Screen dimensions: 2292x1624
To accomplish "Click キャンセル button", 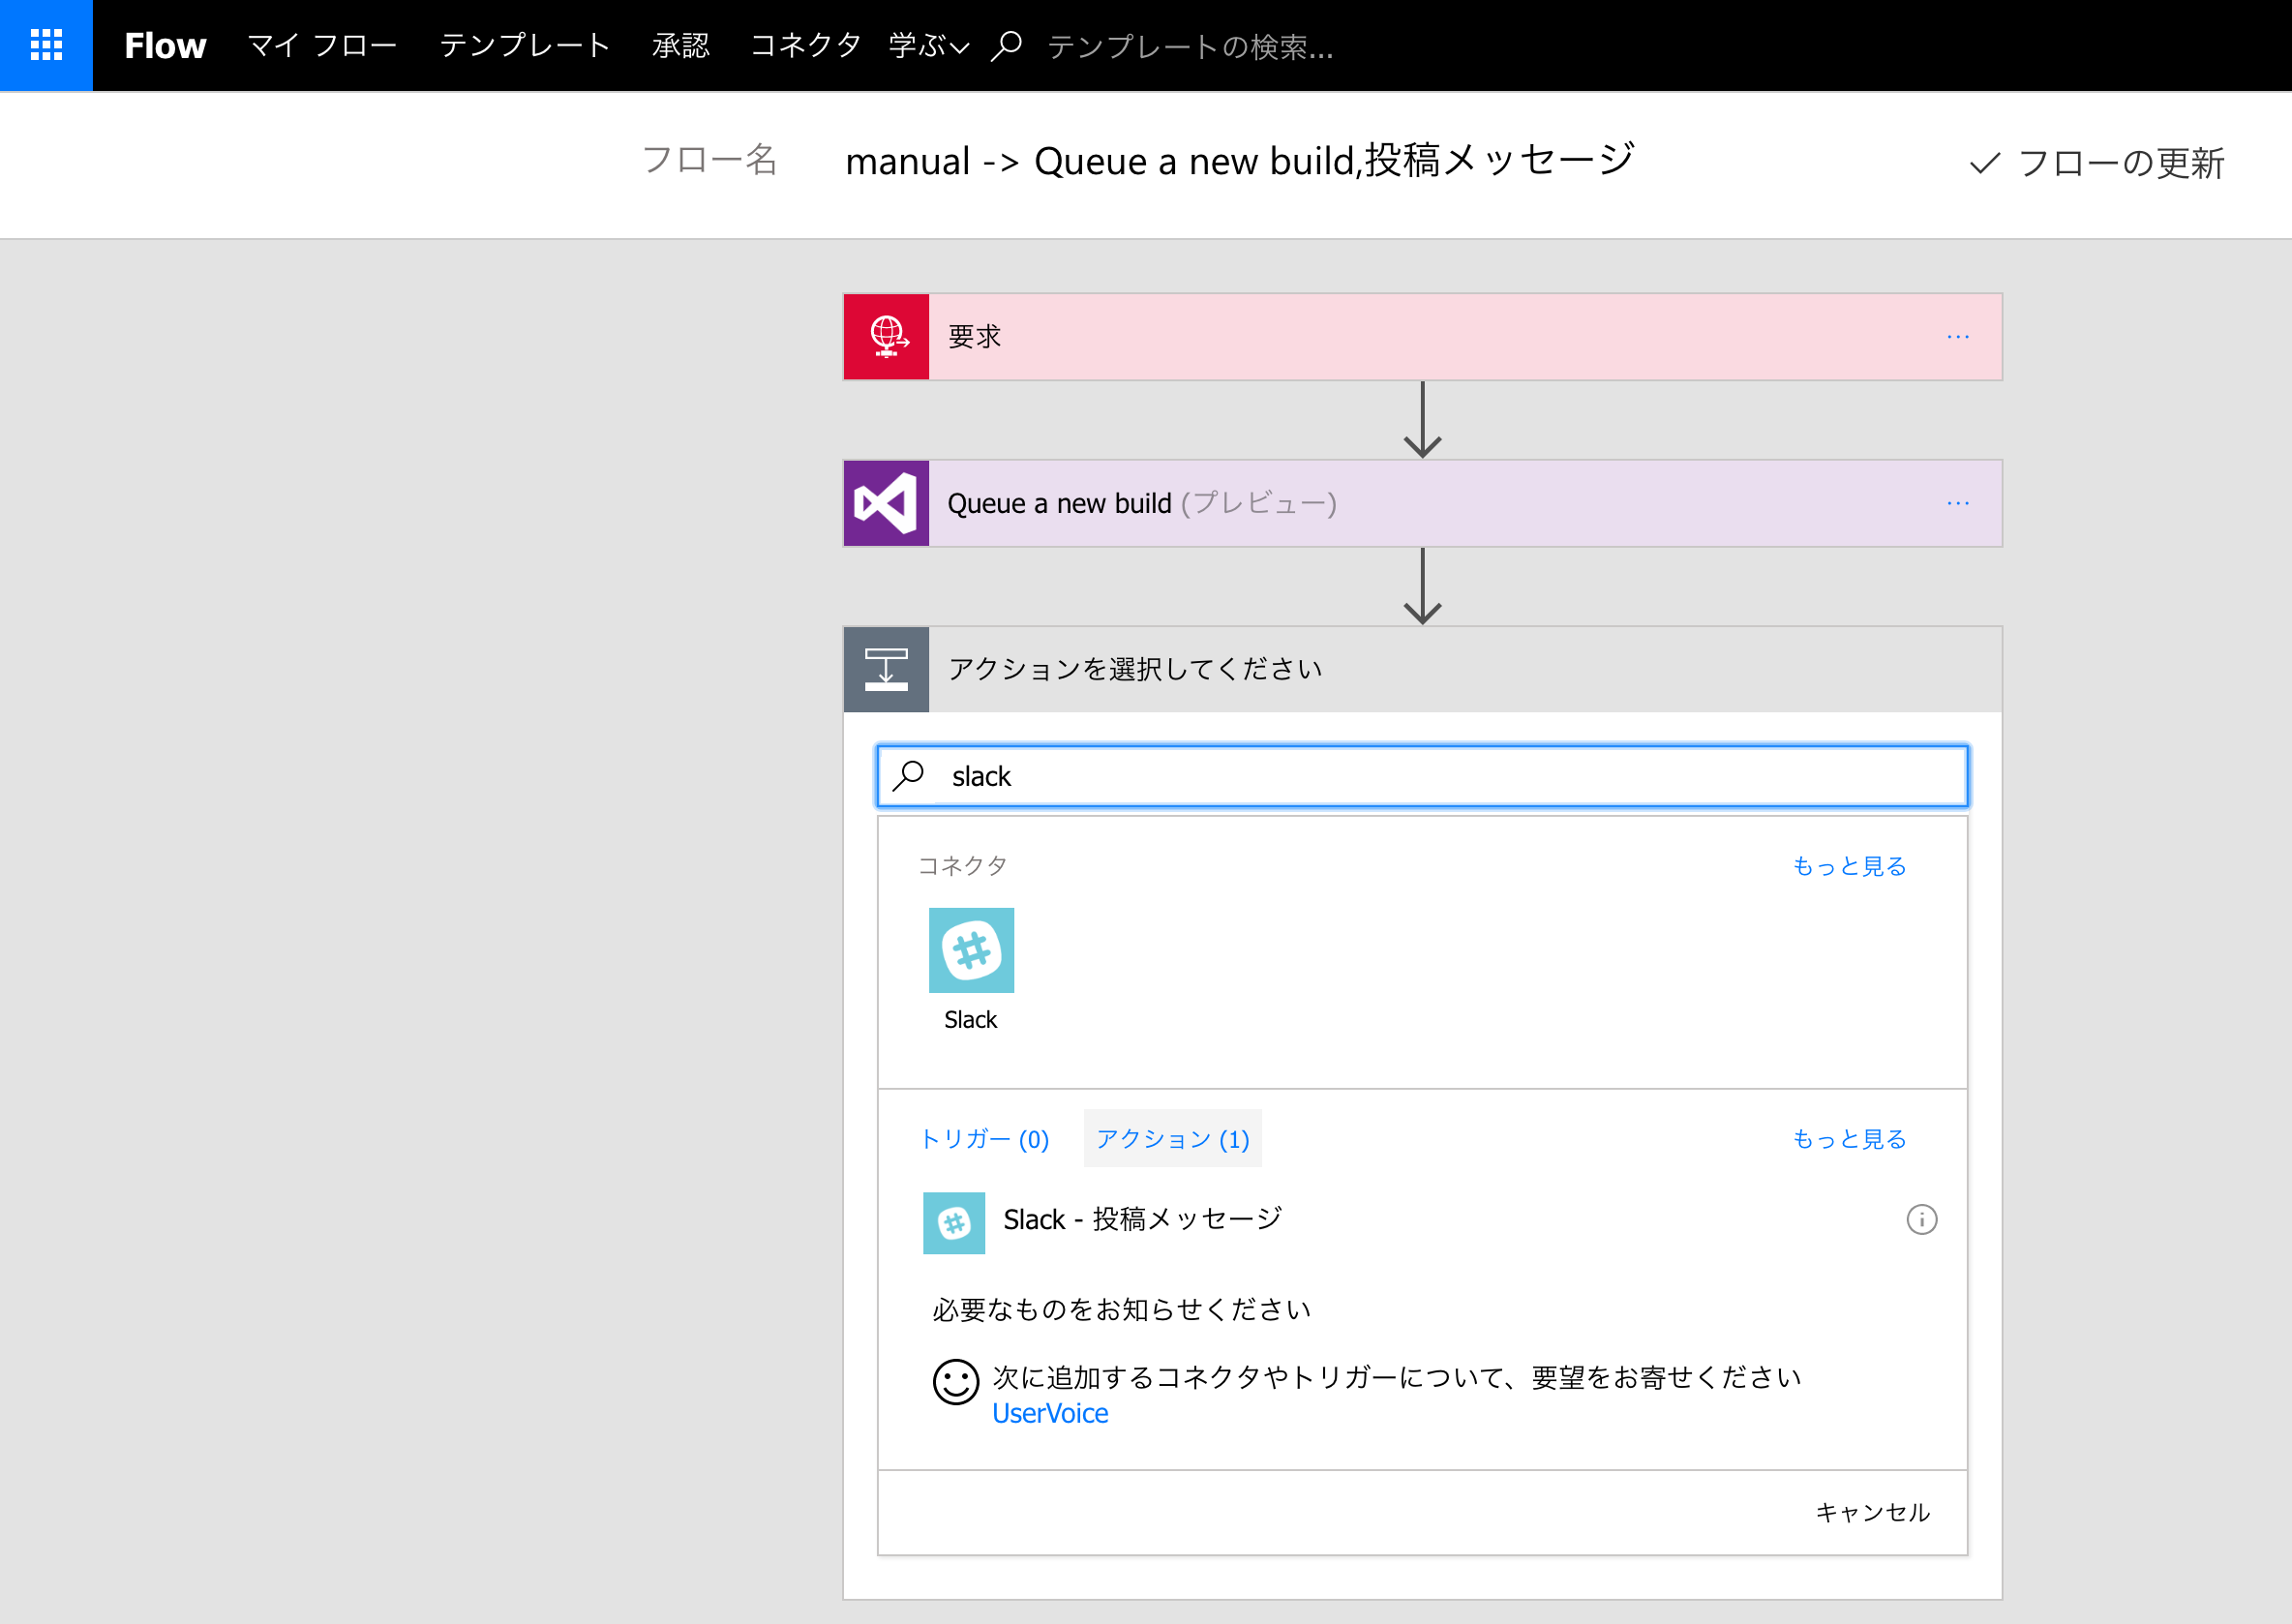I will pyautogui.click(x=1872, y=1513).
